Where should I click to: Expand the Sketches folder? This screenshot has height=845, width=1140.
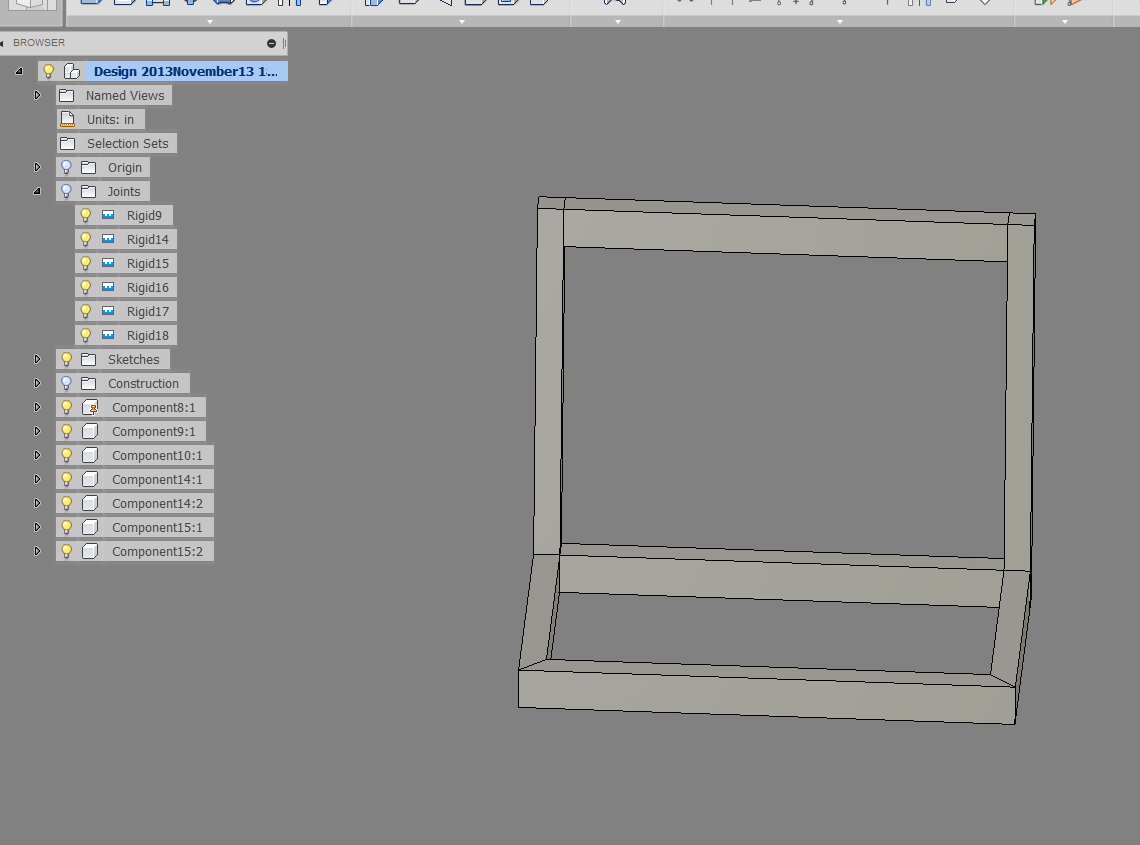point(37,359)
